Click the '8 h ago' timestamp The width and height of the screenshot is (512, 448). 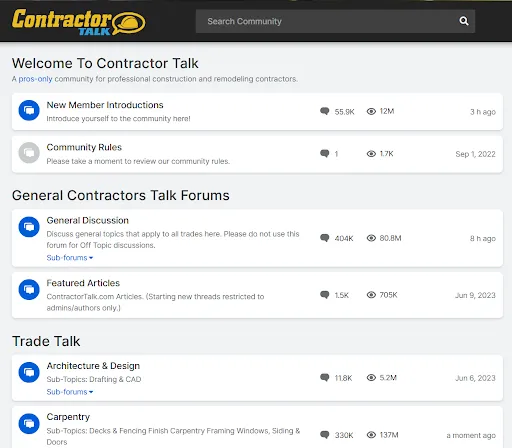(483, 238)
